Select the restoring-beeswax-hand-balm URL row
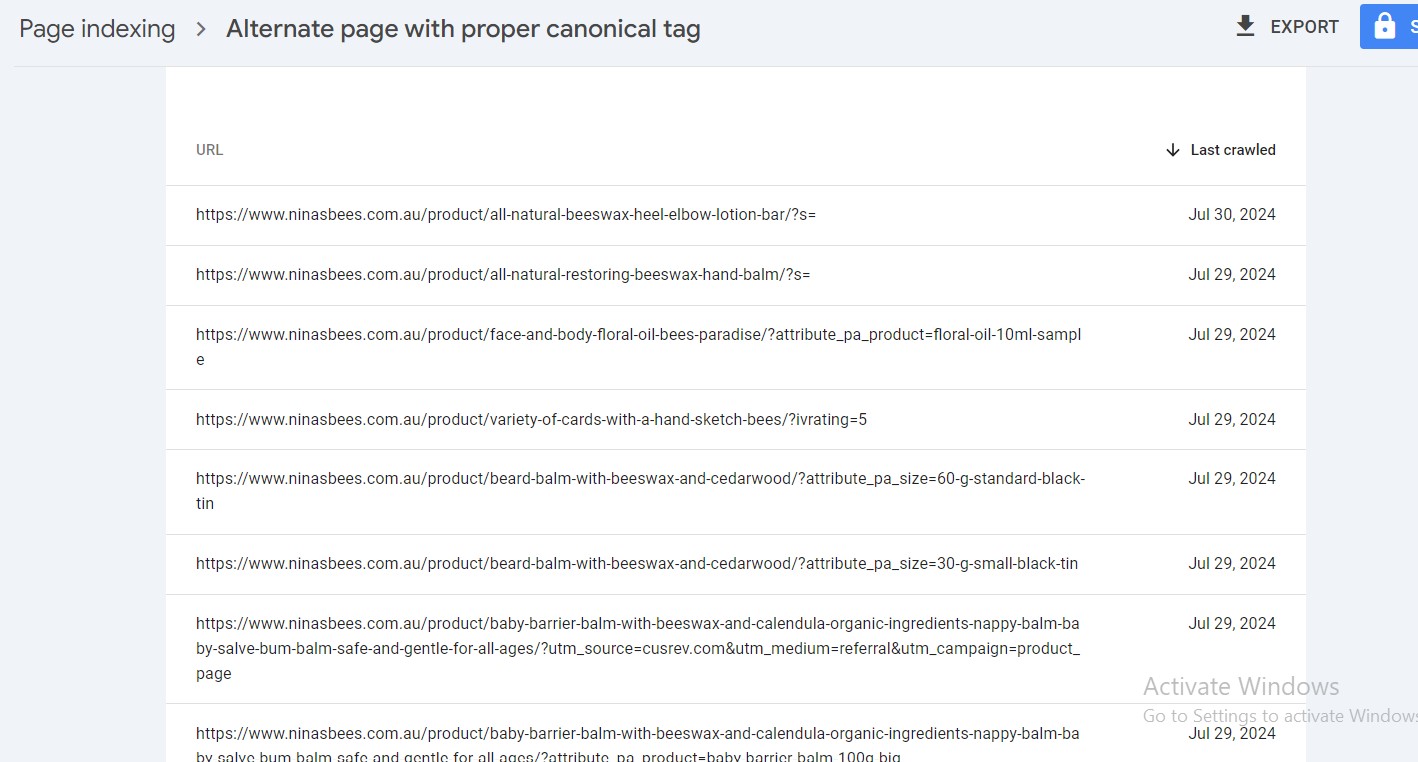This screenshot has width=1418, height=762. tap(736, 275)
